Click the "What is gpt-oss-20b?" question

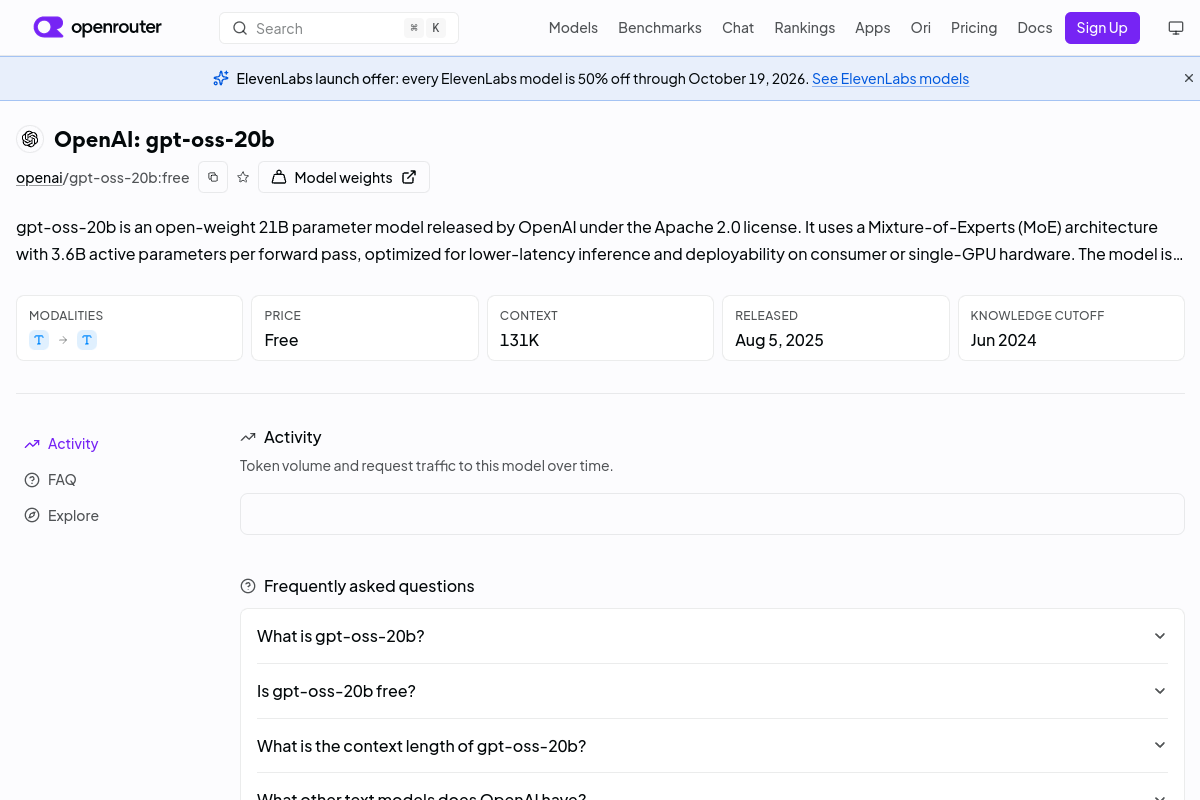[341, 636]
